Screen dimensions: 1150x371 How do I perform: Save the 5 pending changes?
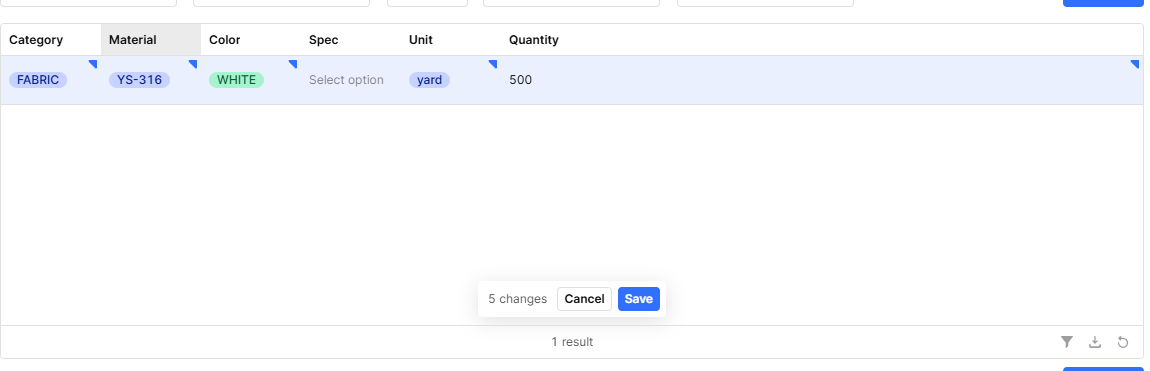(x=639, y=299)
